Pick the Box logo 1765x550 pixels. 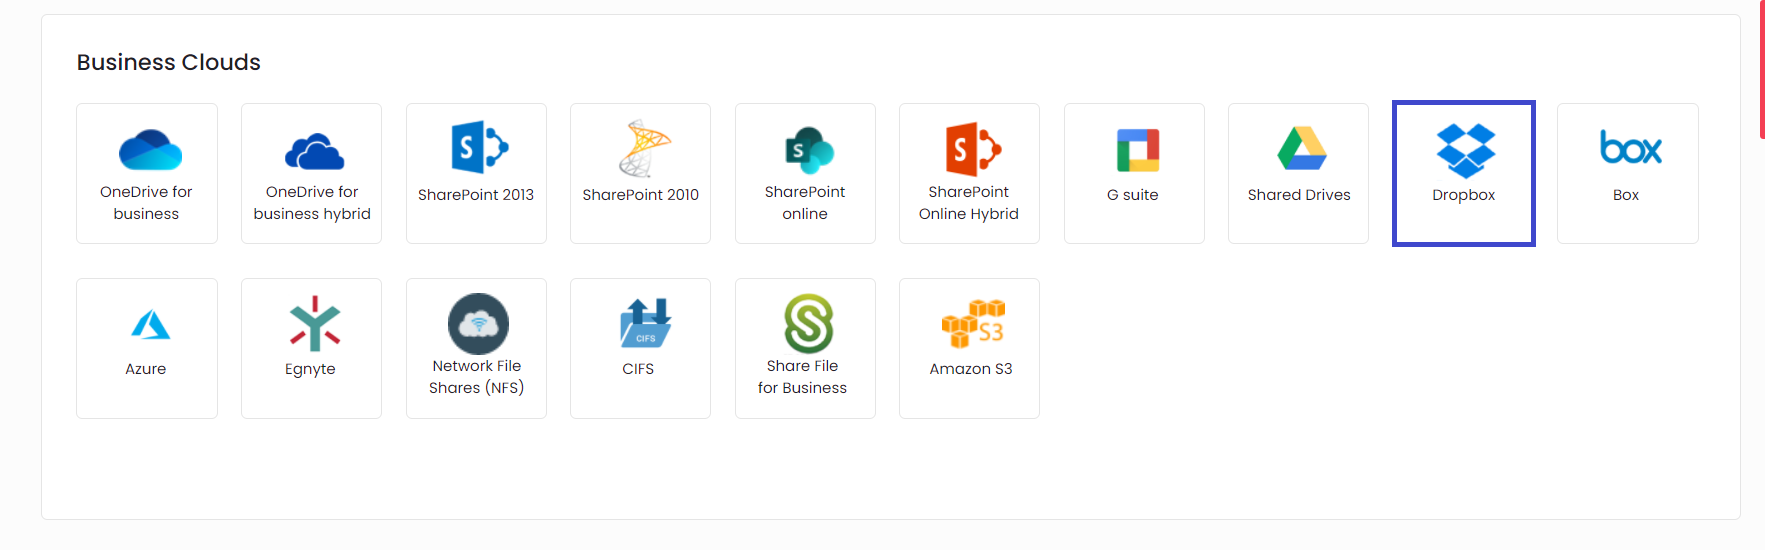coord(1630,149)
